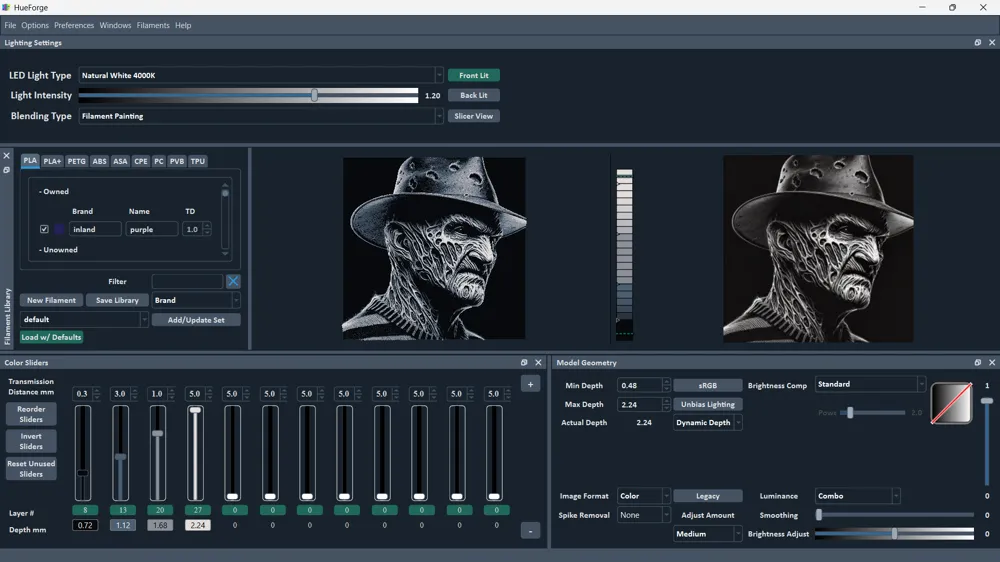Expand the Unowned filament group
Image resolution: width=1000 pixels, height=562 pixels.
(x=58, y=249)
